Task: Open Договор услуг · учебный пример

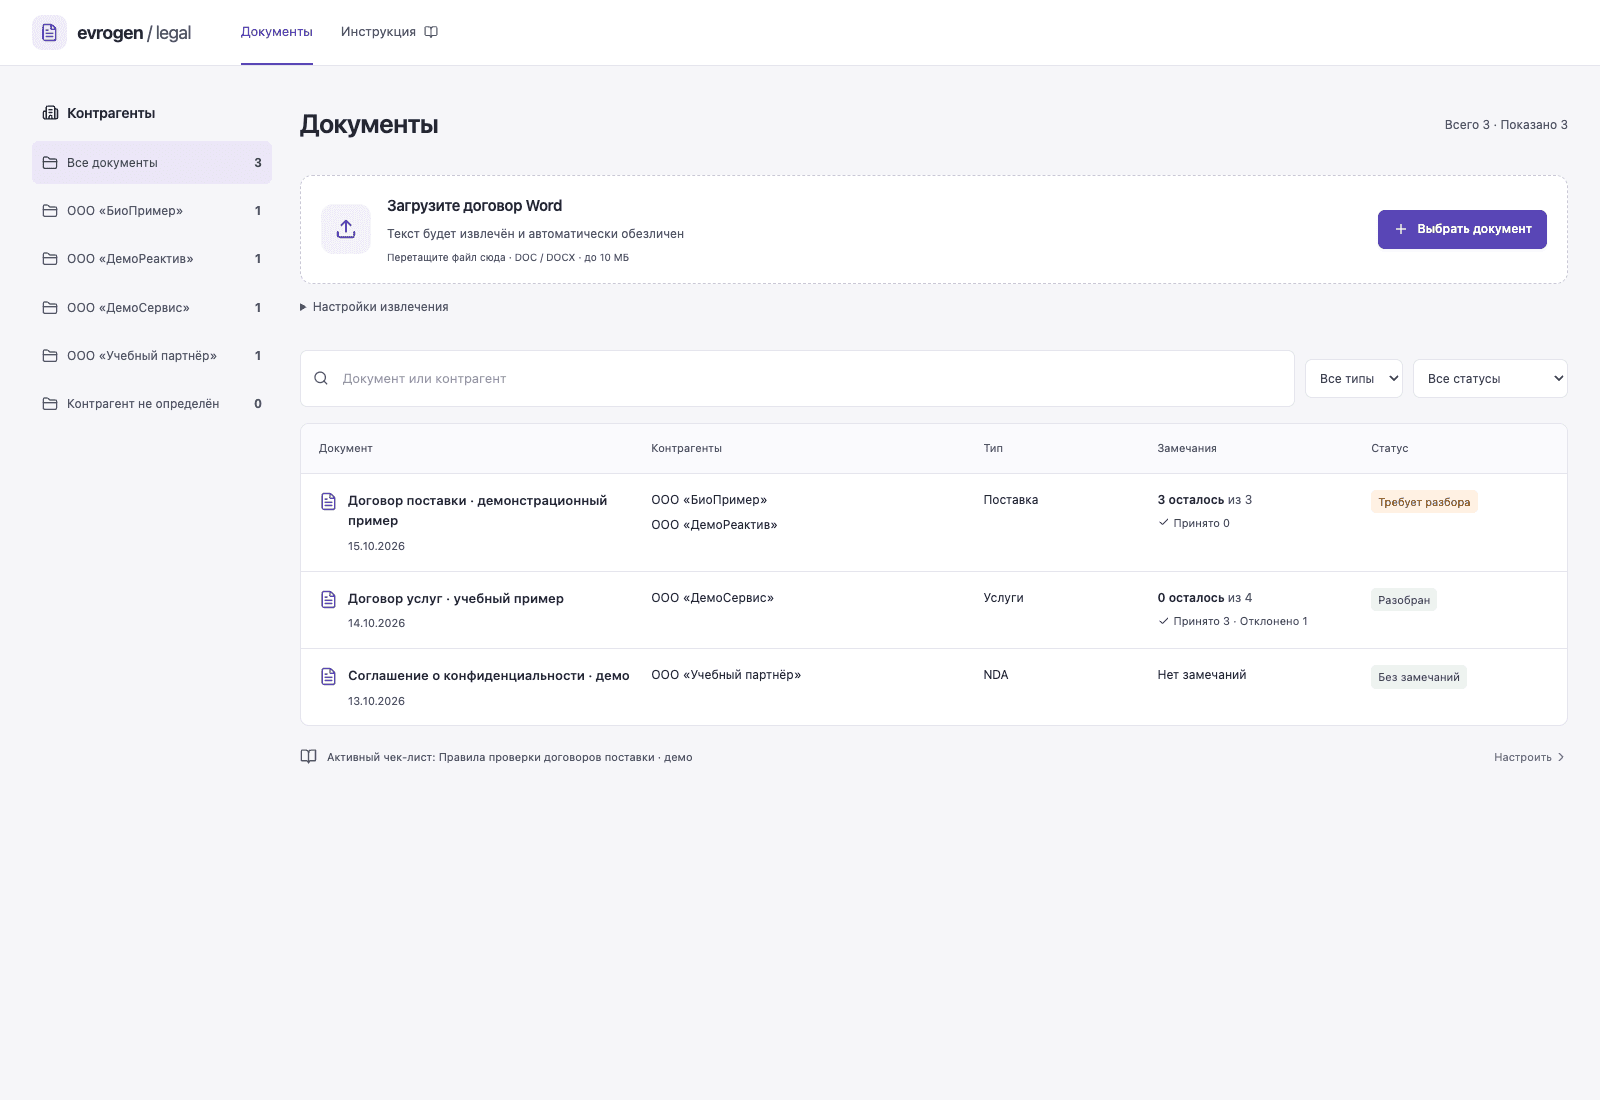Action: click(456, 599)
